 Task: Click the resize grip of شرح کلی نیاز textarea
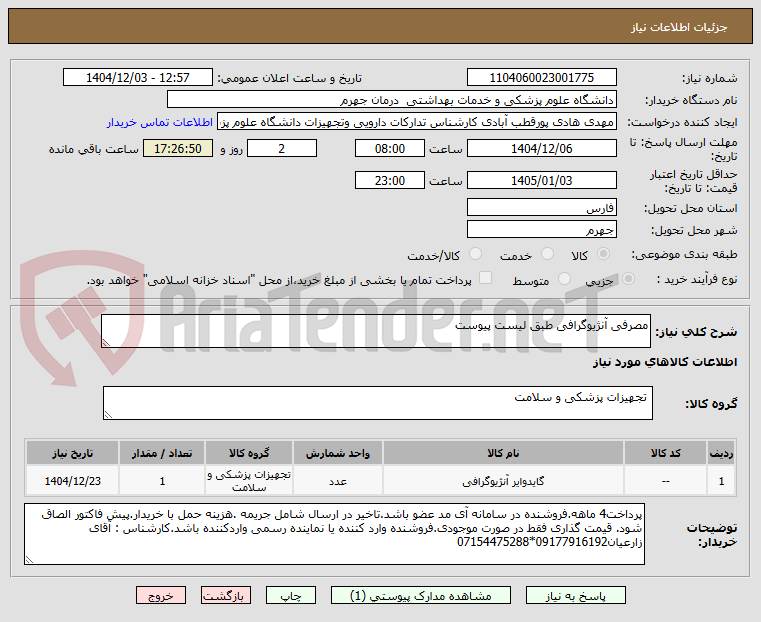pos(106,343)
